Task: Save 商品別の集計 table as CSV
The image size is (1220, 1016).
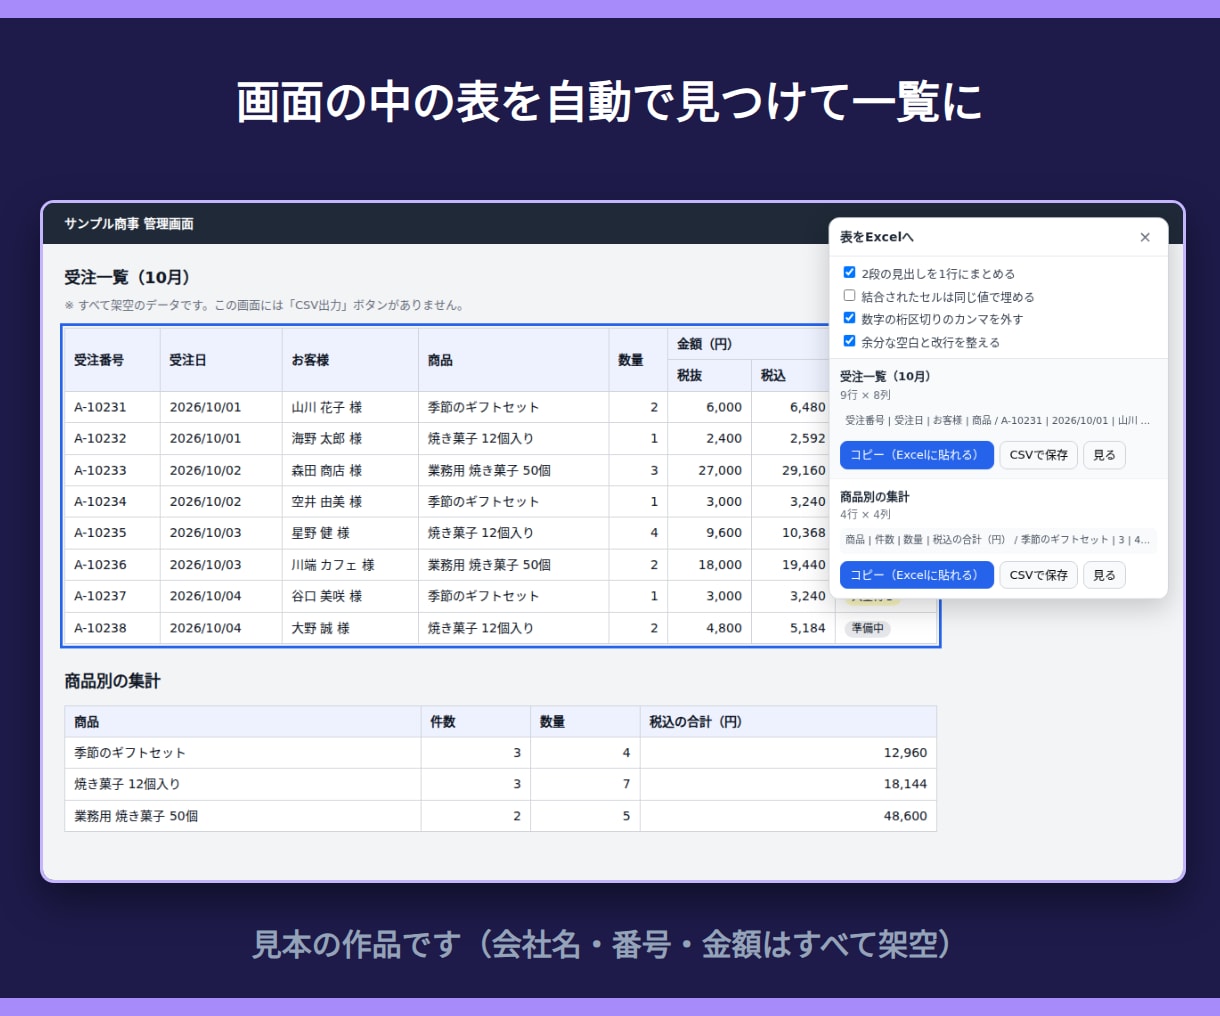Action: tap(1039, 575)
